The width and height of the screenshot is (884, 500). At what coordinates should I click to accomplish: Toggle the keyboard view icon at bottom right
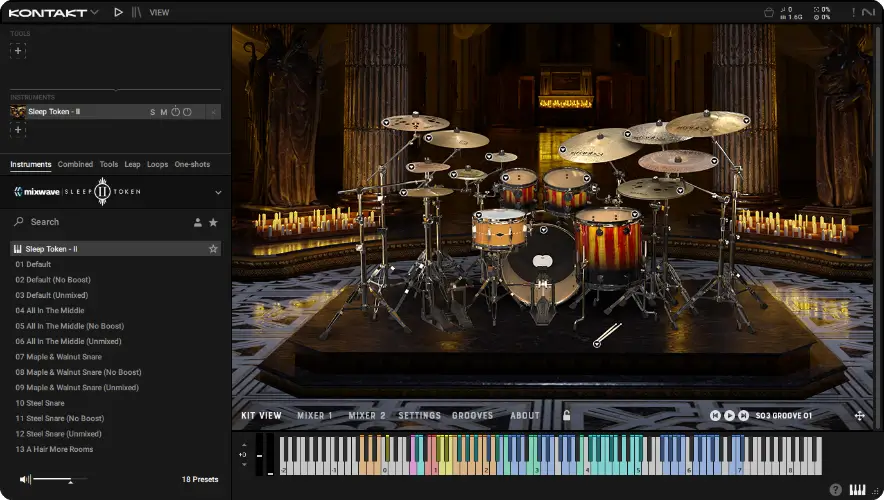click(x=857, y=489)
